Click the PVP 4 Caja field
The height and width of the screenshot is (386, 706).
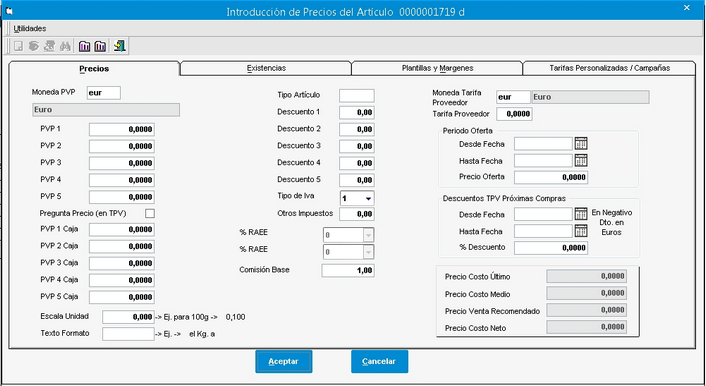[x=122, y=280]
